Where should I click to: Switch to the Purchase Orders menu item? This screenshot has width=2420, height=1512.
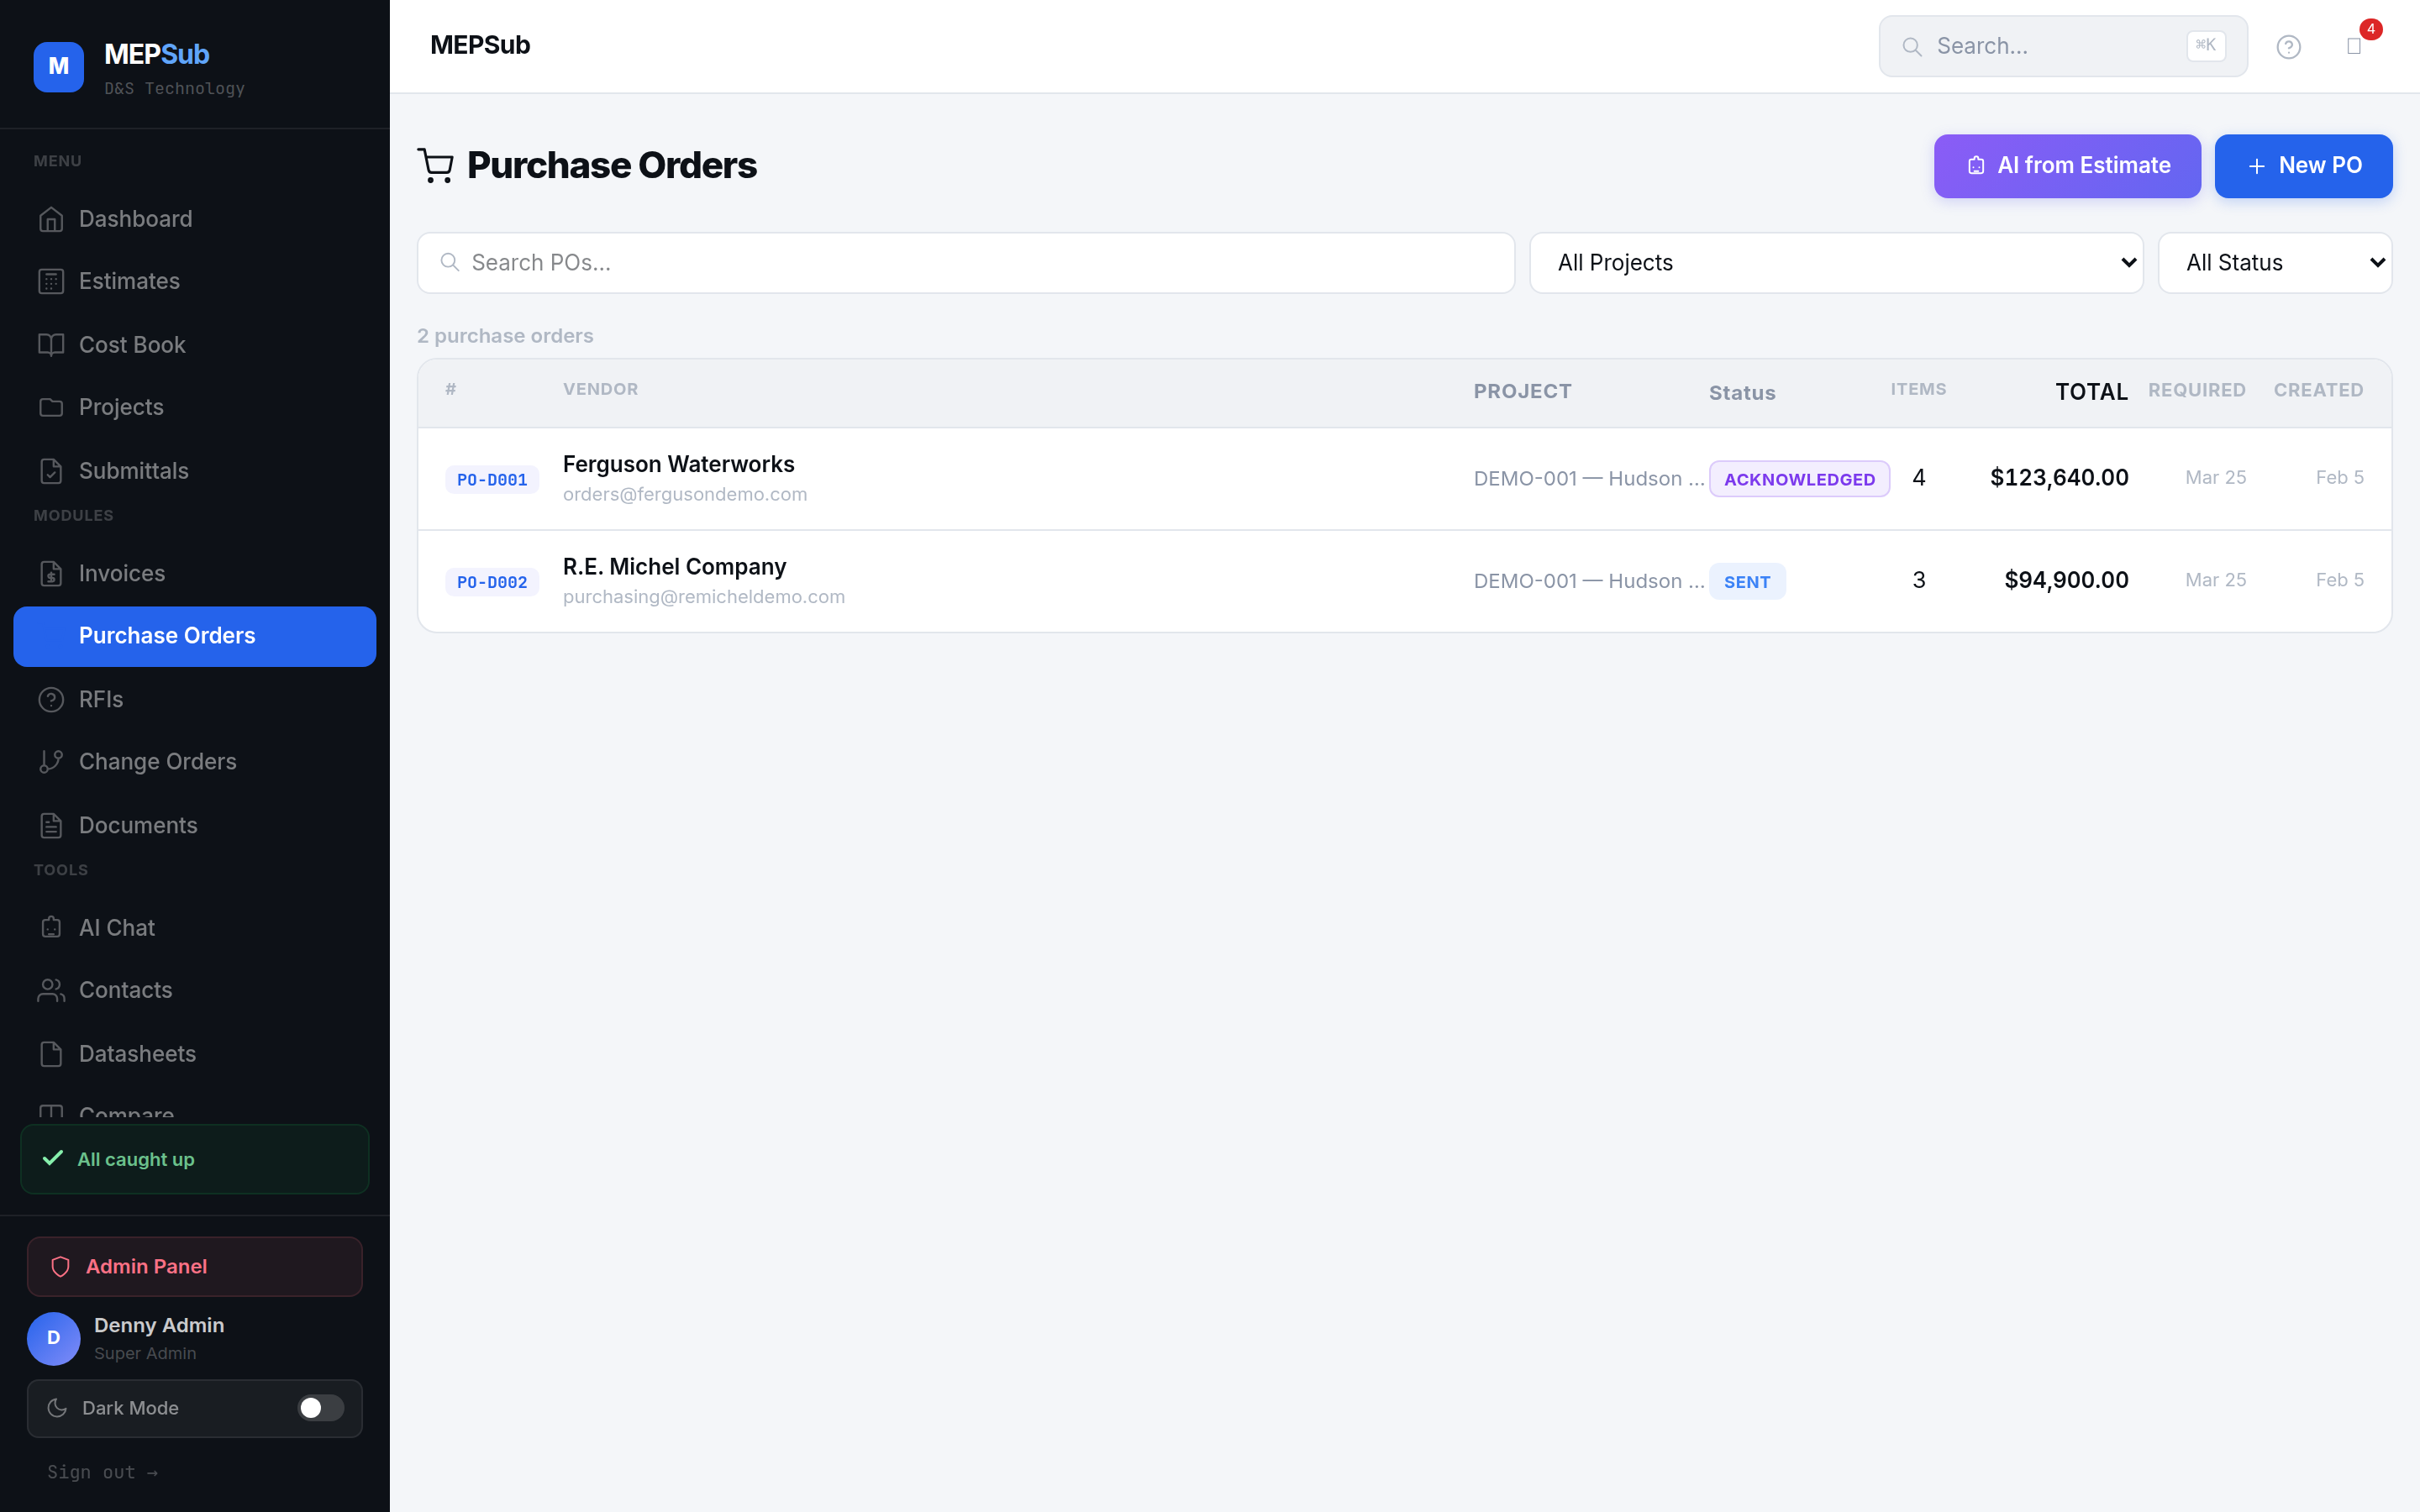[x=166, y=636]
